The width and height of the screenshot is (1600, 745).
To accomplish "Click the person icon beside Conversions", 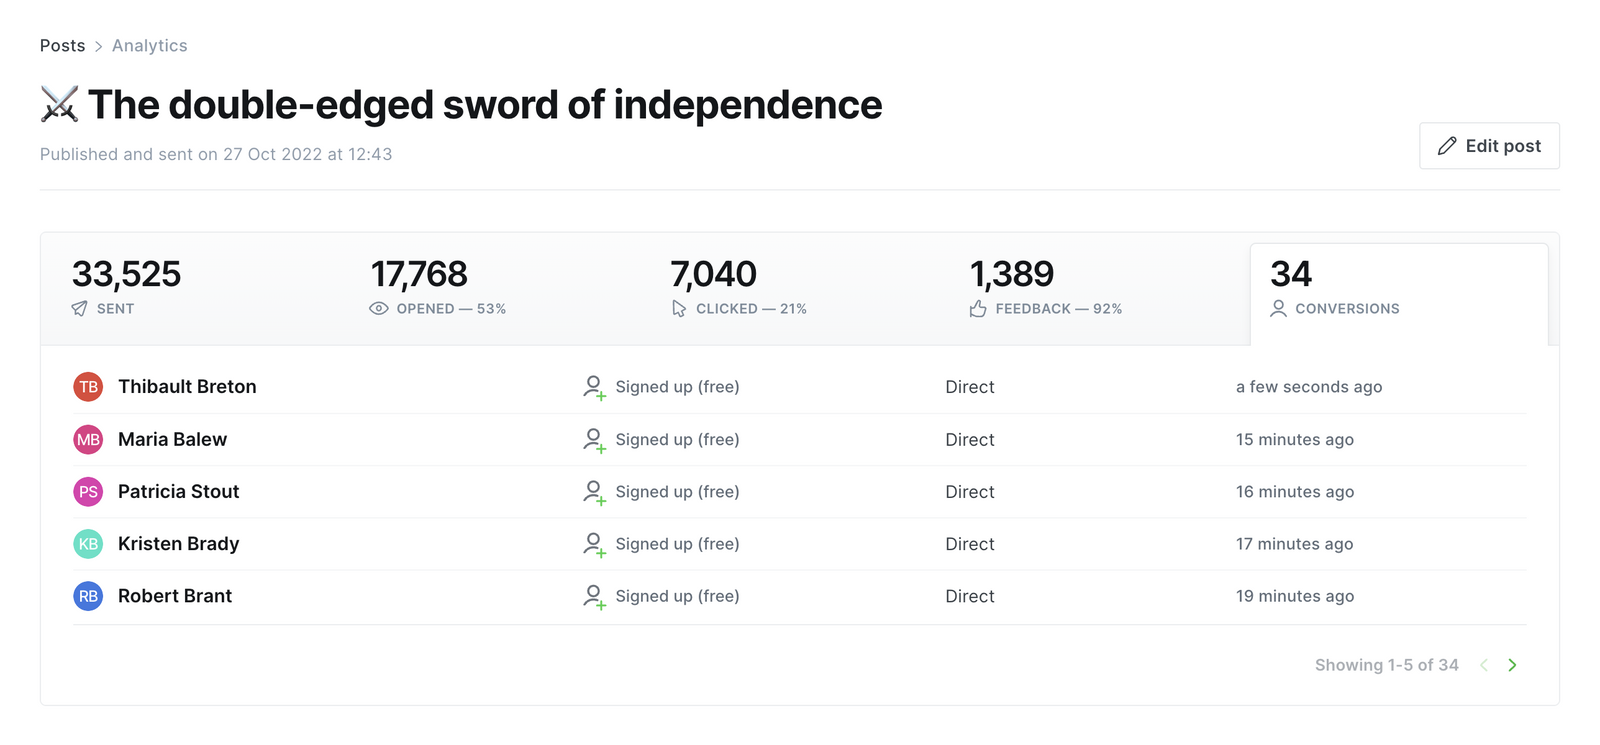I will click(x=1278, y=309).
